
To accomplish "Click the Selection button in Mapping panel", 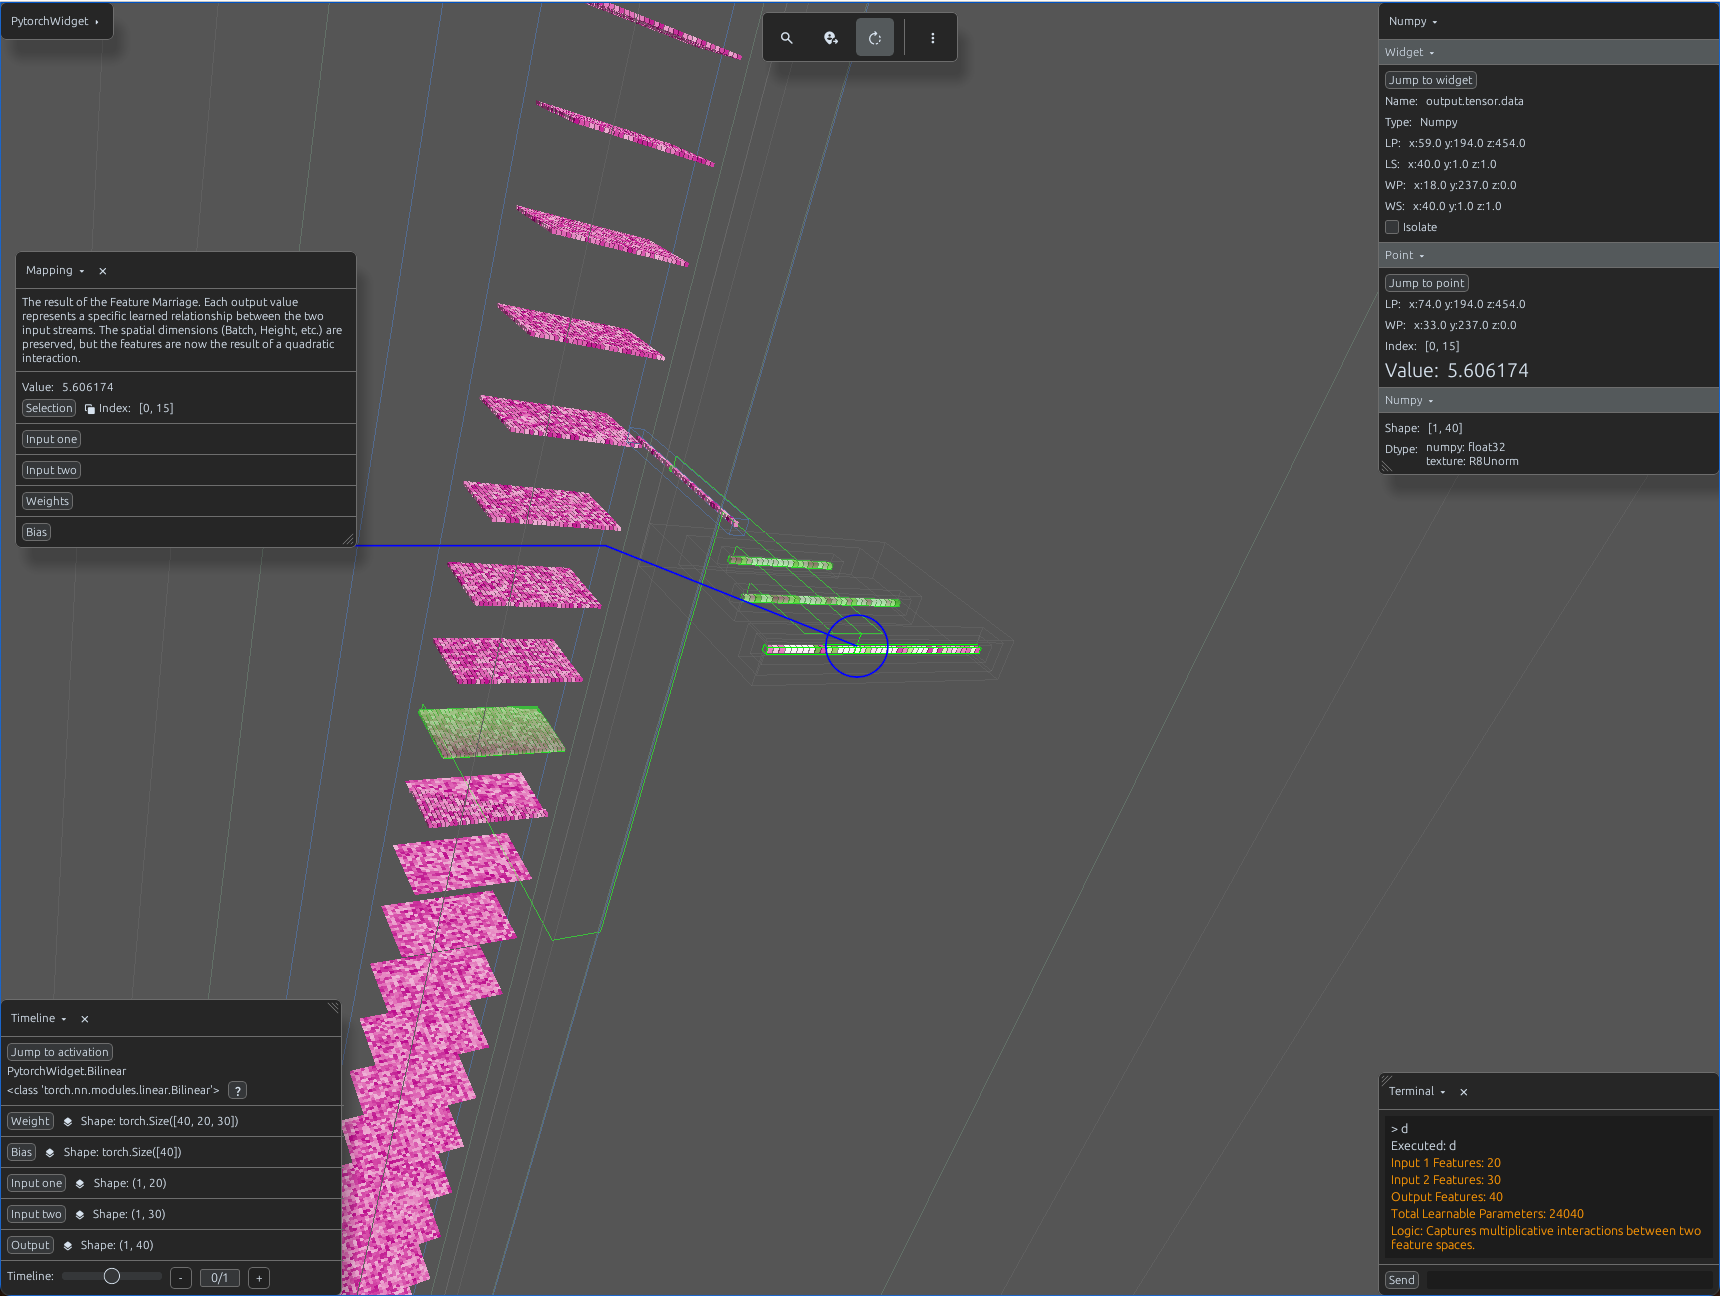I will (49, 408).
